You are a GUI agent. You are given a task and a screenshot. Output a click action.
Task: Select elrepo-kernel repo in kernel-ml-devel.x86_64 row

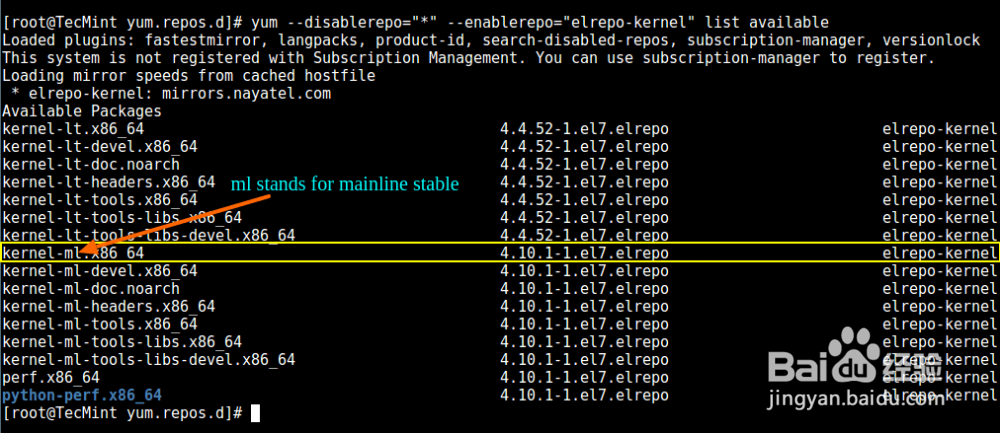tap(940, 271)
